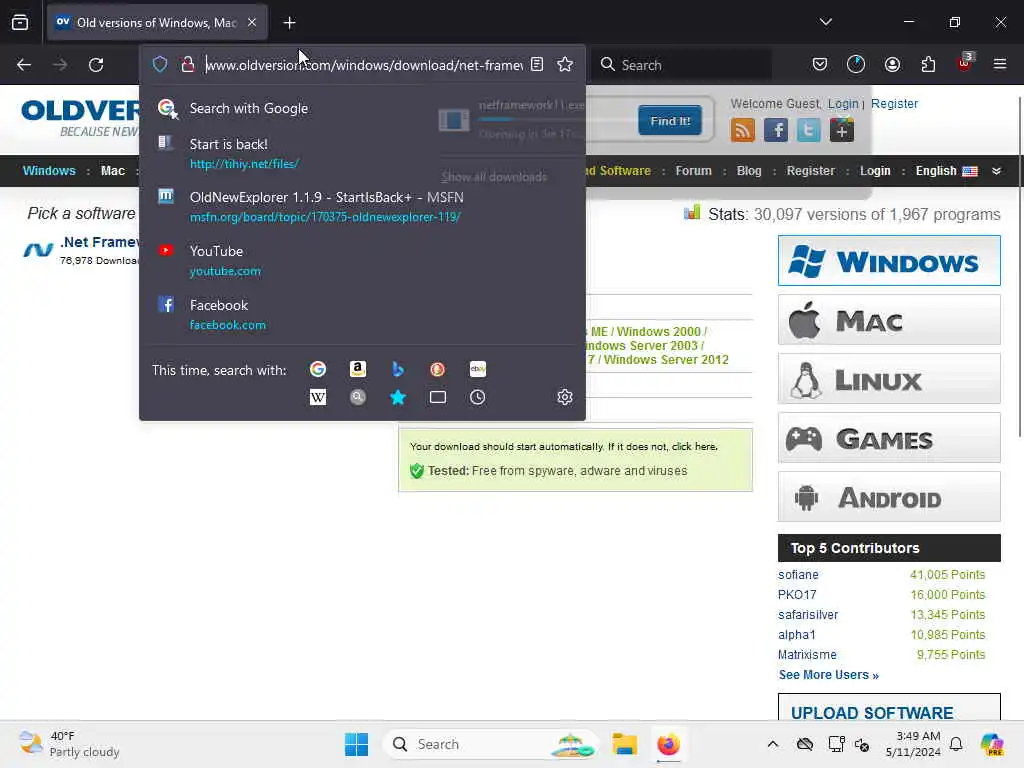Bookmark this page with star icon
Screen dimensions: 1024x768
point(565,64)
